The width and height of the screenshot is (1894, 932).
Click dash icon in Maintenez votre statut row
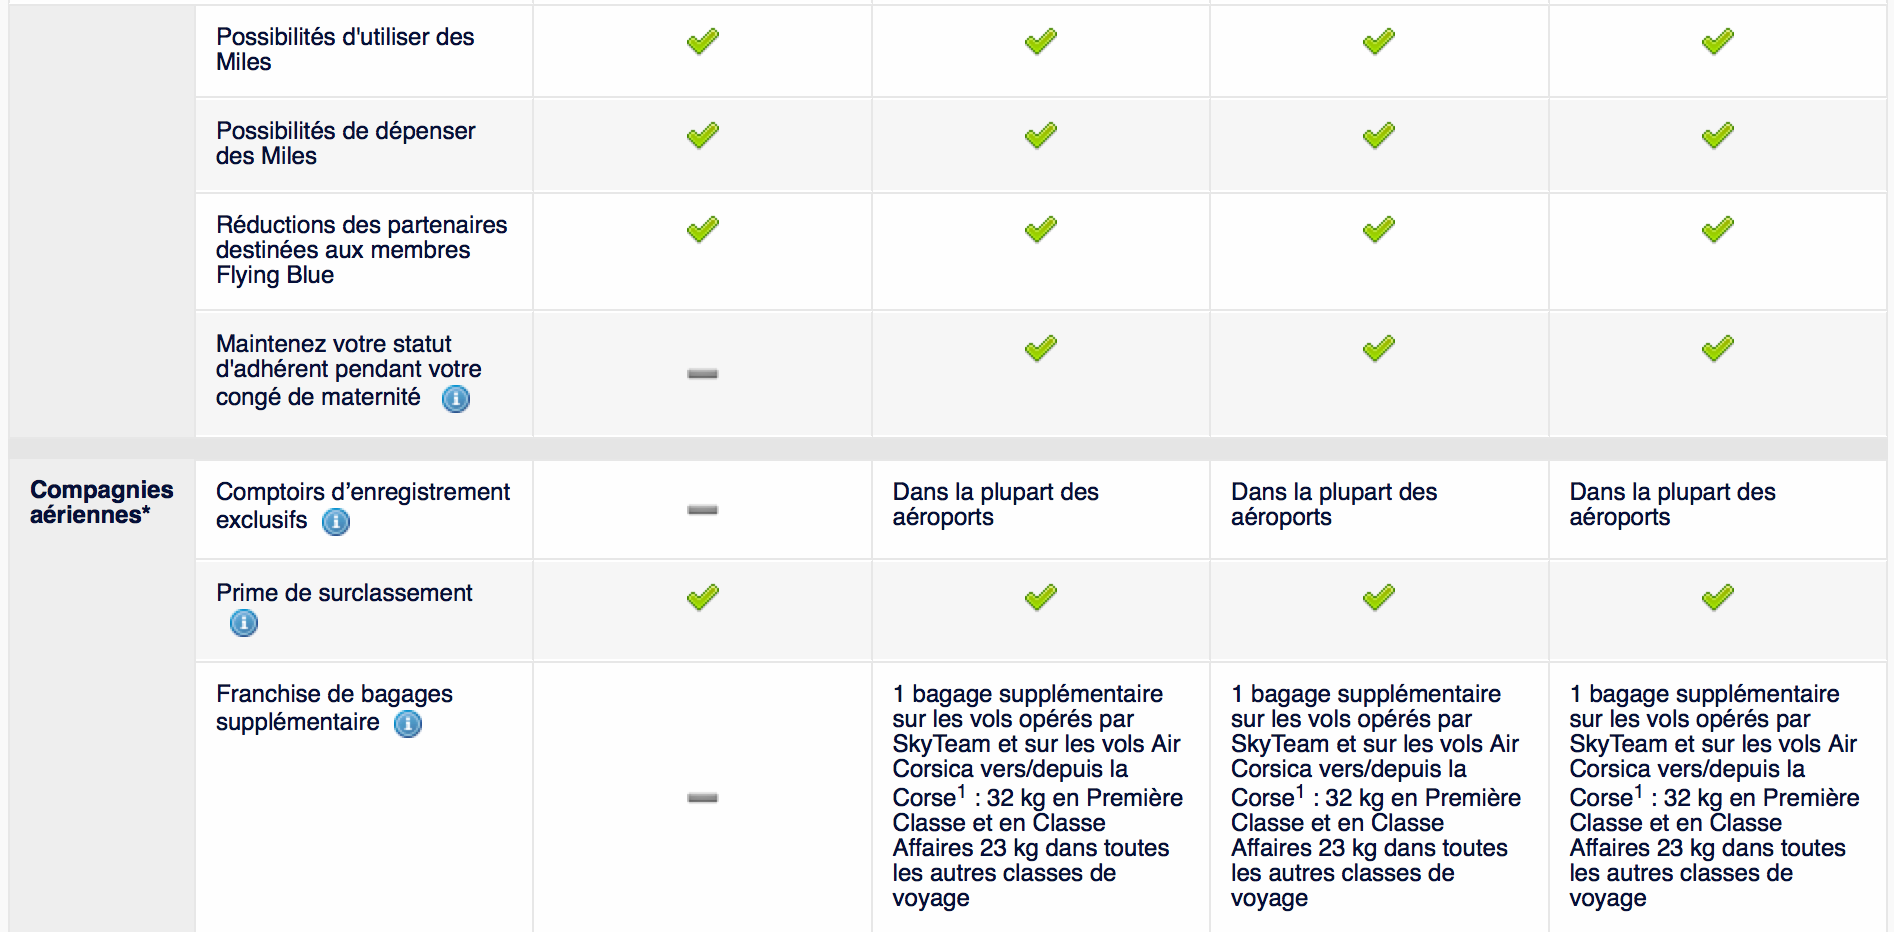coord(703,374)
